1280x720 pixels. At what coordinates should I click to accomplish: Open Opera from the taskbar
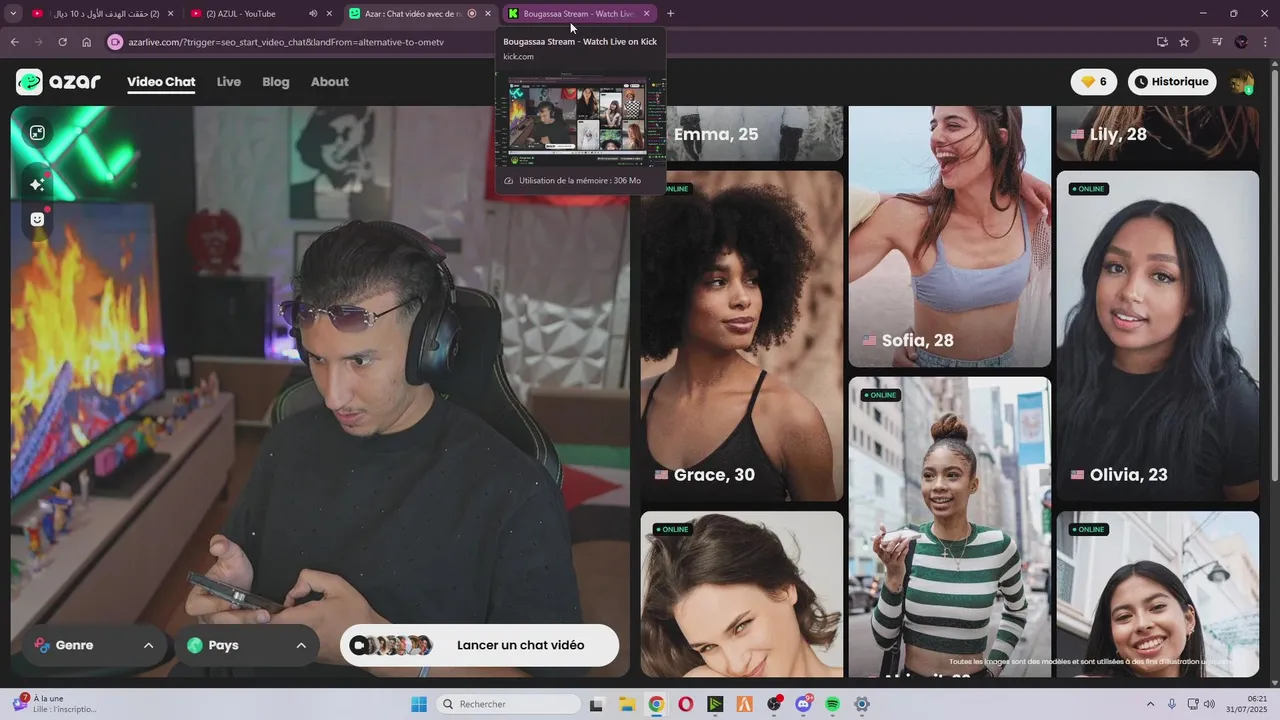(x=685, y=704)
